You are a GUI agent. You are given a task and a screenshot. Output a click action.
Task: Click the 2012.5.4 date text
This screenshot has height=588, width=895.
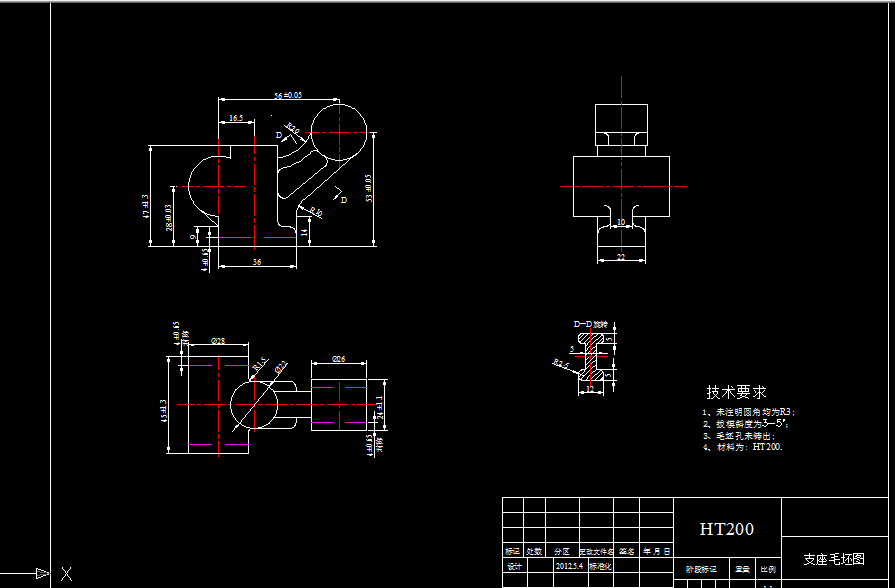point(569,566)
